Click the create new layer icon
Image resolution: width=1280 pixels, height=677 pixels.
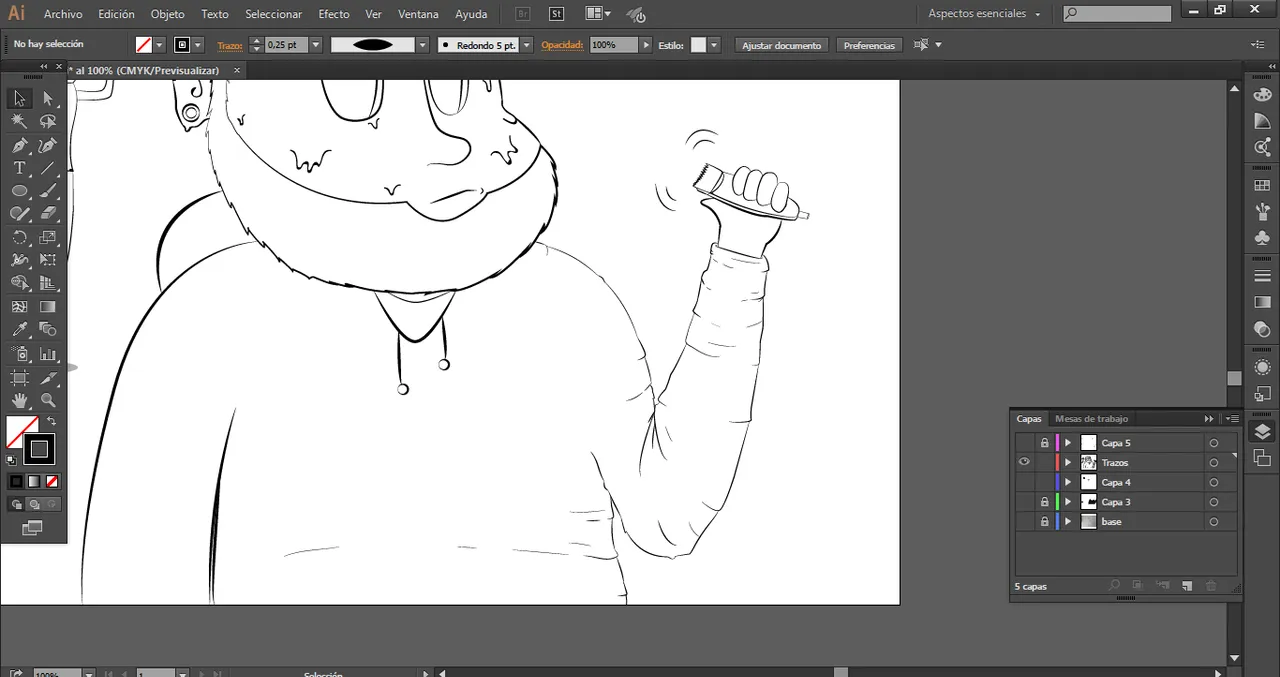[x=1187, y=586]
